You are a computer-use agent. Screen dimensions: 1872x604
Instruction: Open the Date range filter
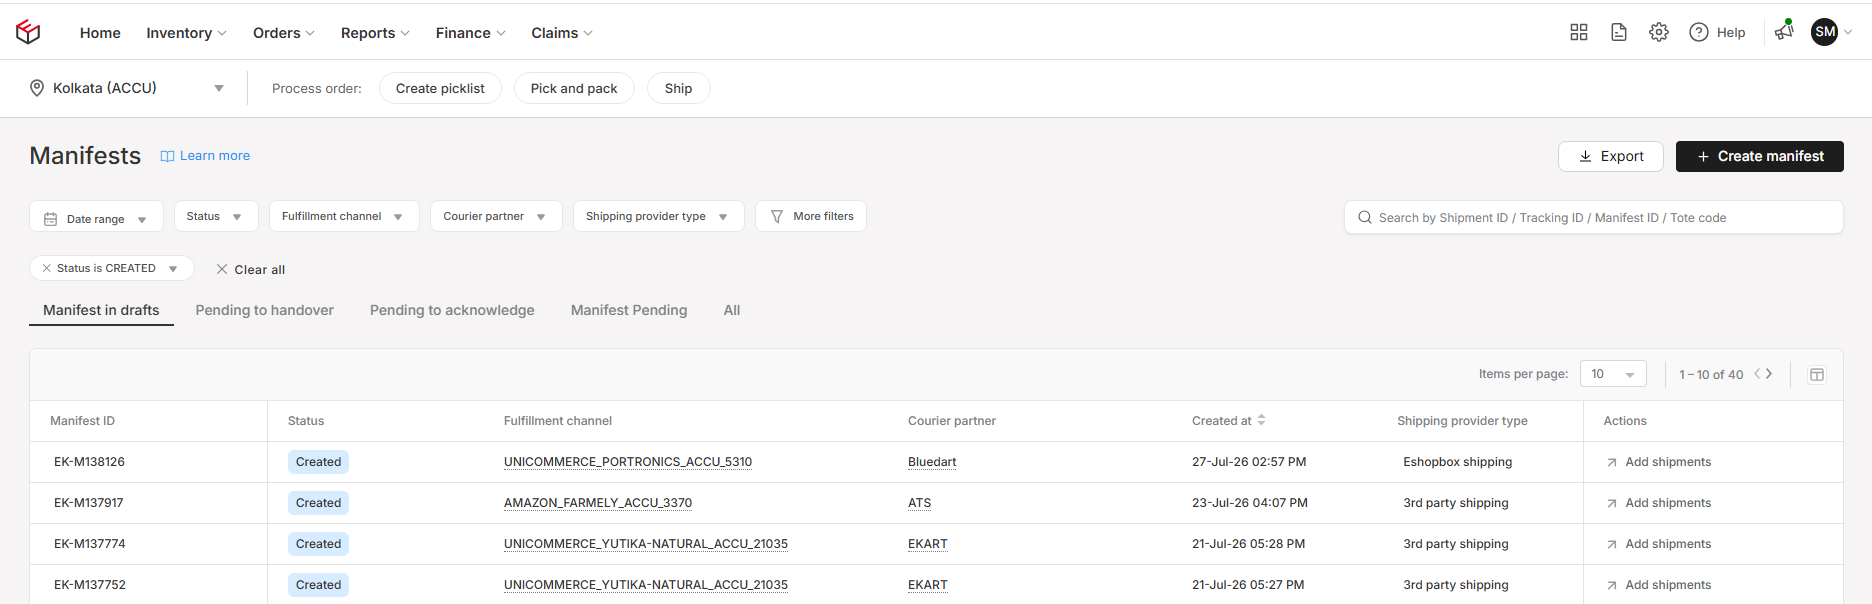click(x=96, y=218)
